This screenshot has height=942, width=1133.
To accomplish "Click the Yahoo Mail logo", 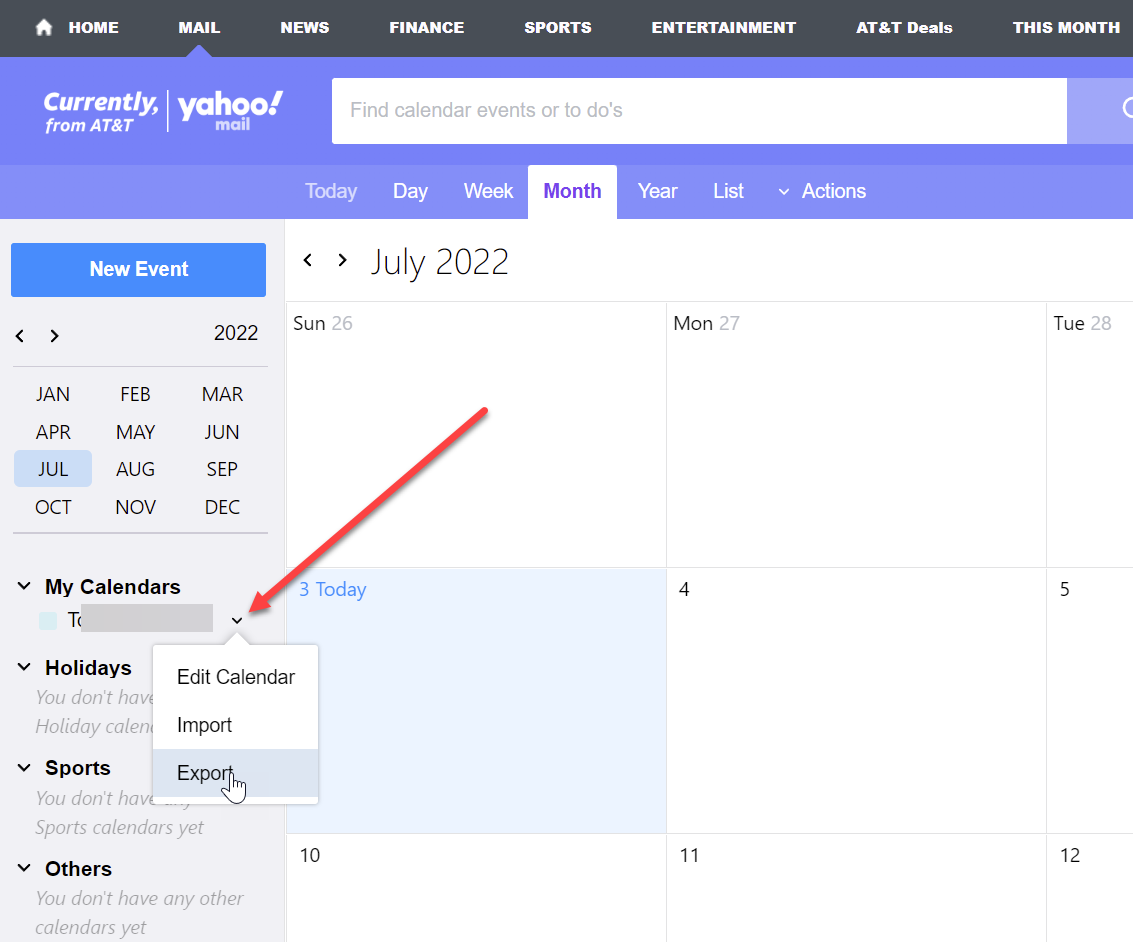I will (x=231, y=110).
